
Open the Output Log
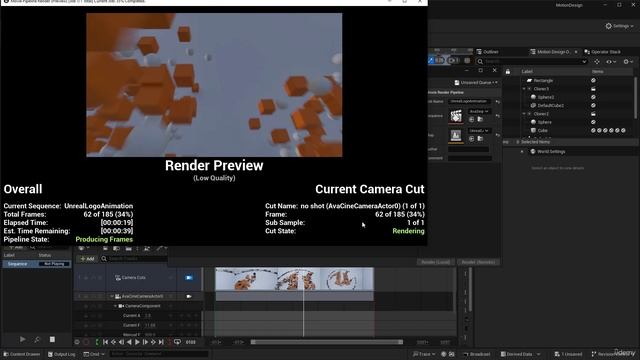(62, 354)
